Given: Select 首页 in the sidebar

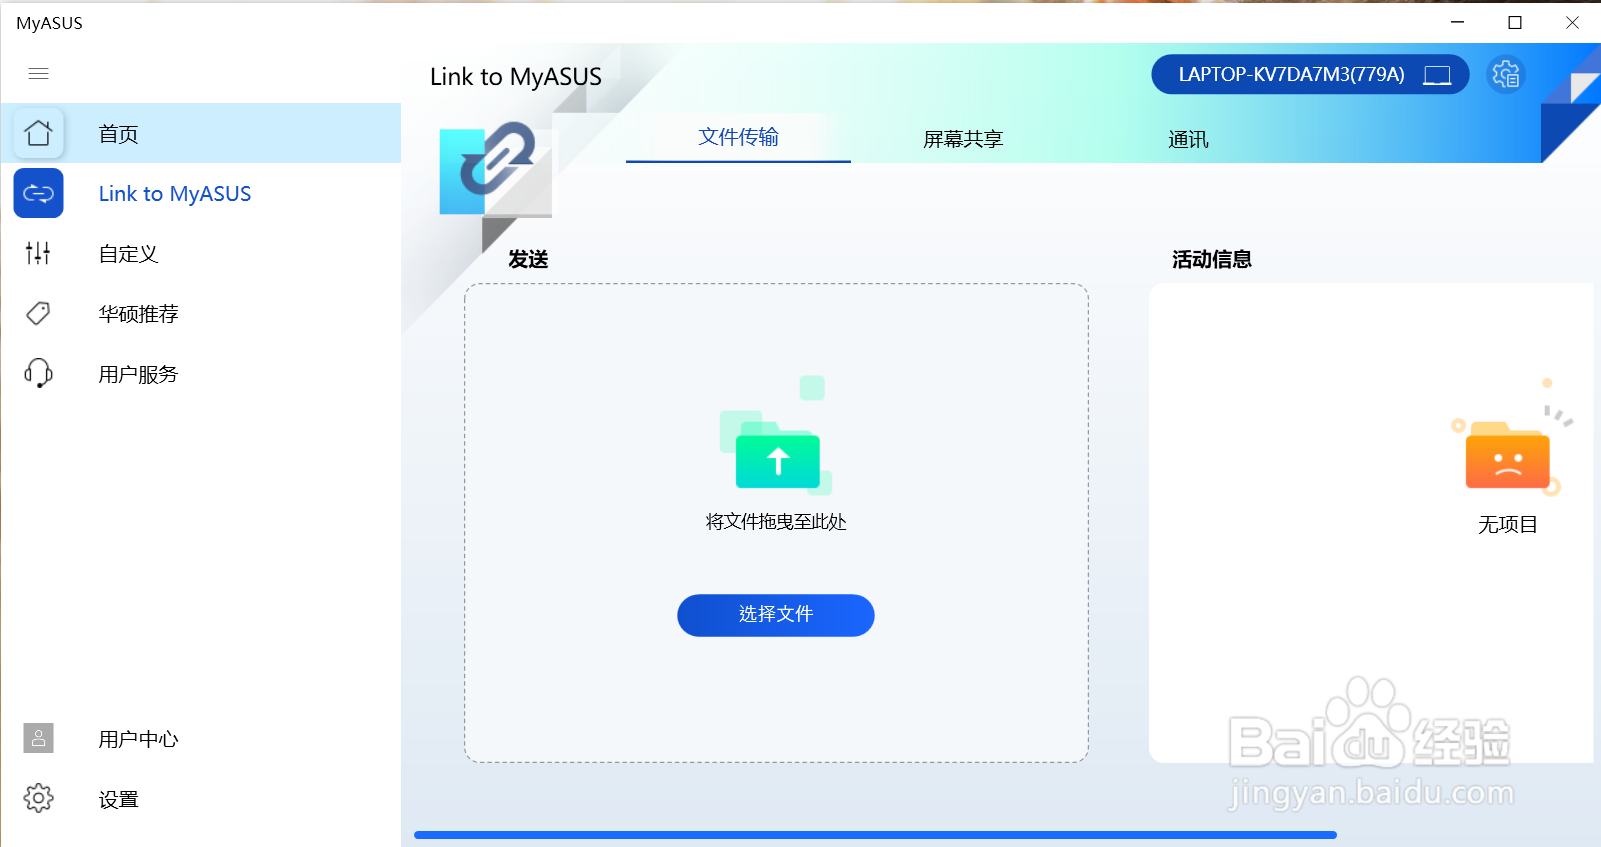Looking at the screenshot, I should point(201,133).
